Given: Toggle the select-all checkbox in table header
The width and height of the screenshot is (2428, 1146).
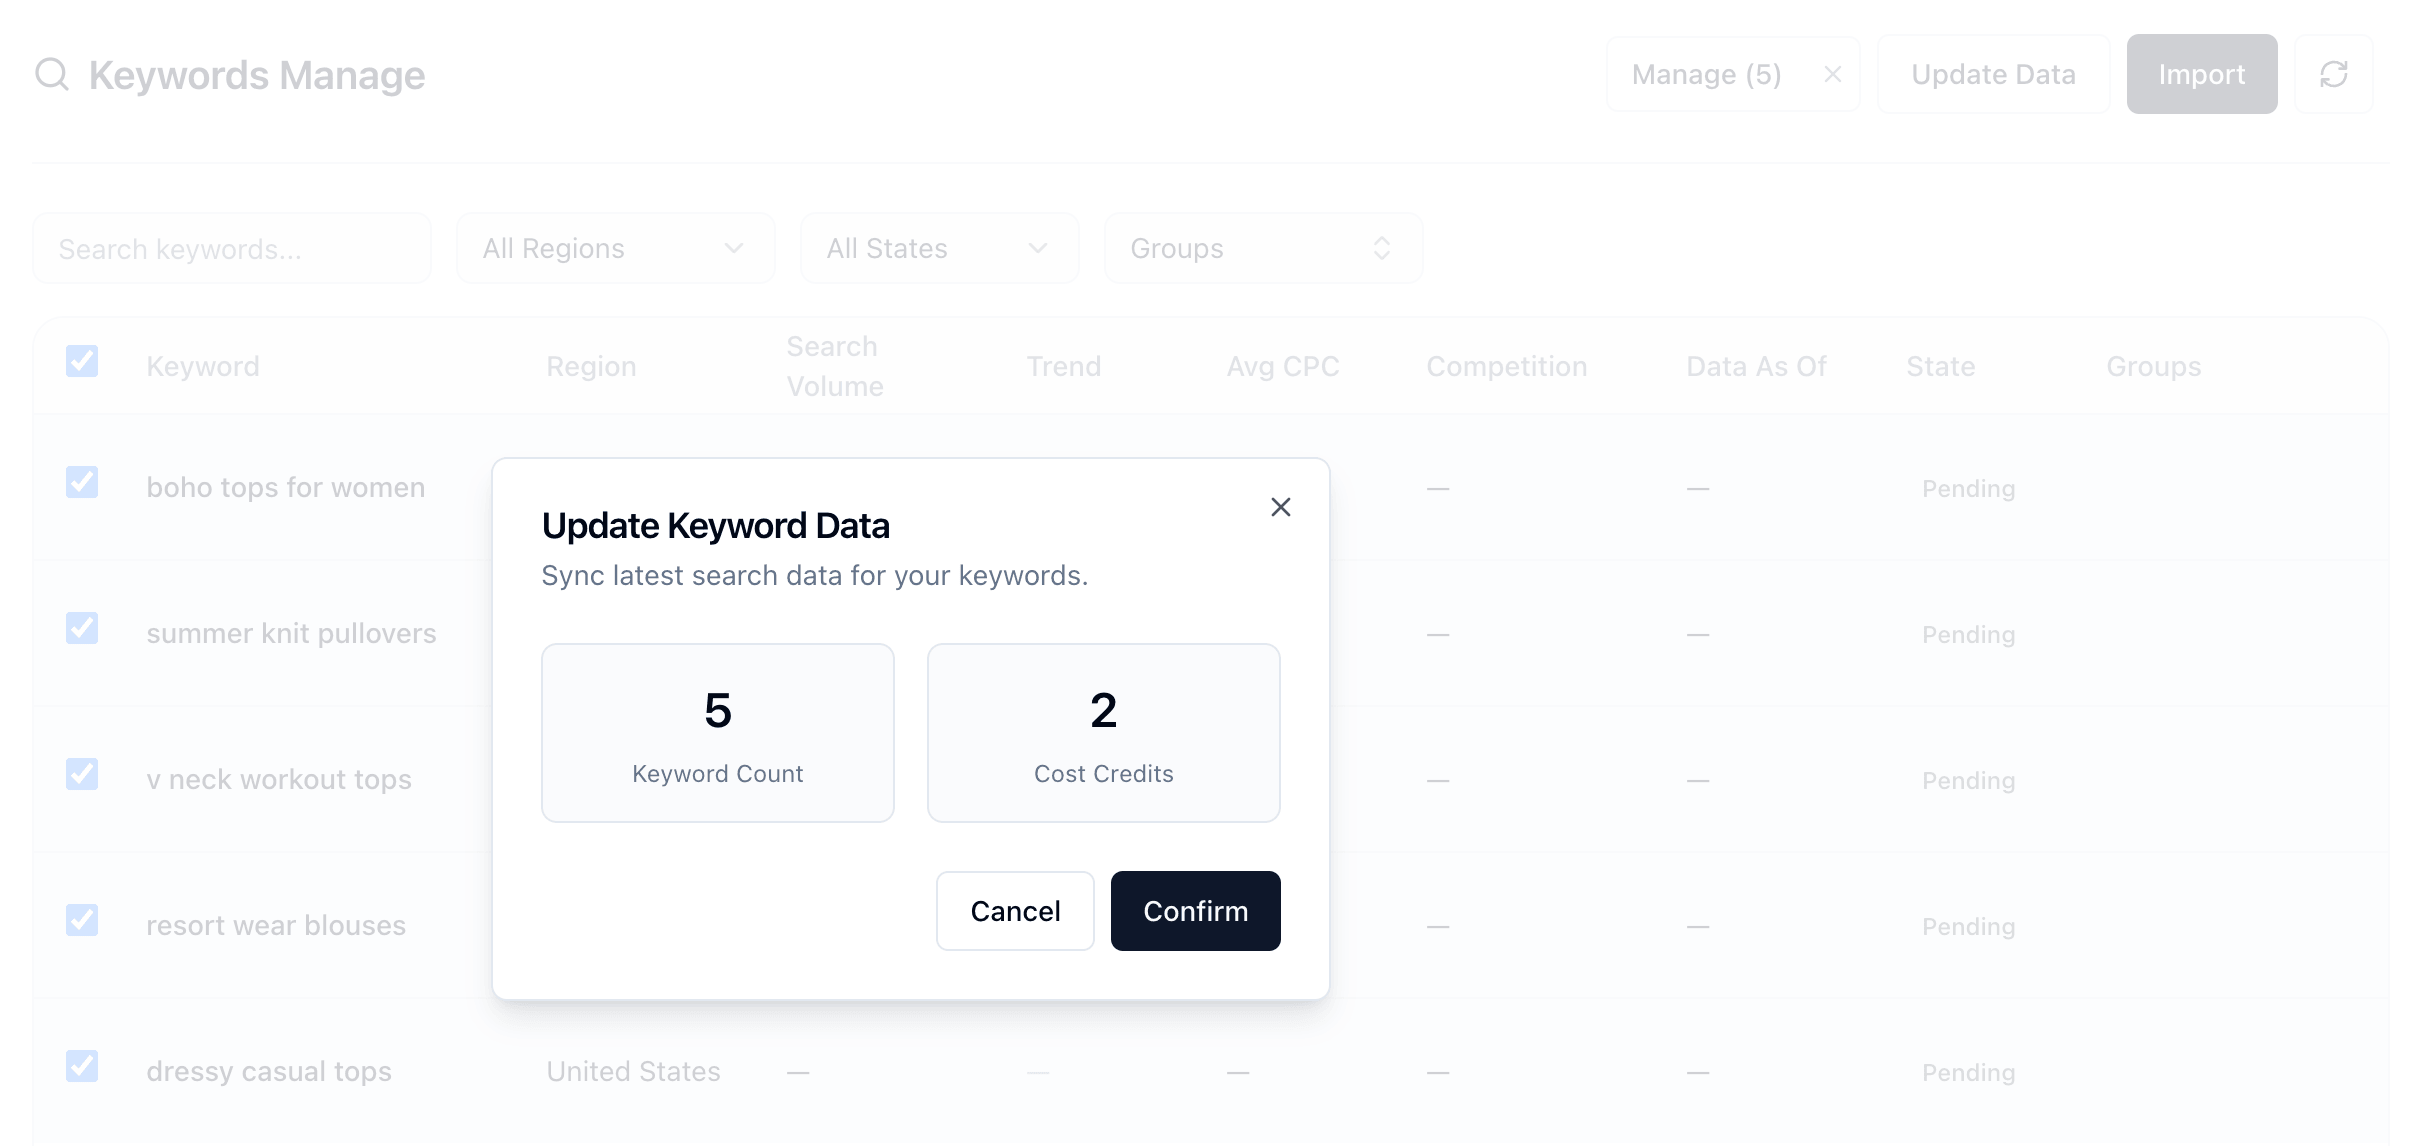Looking at the screenshot, I should pos(82,361).
